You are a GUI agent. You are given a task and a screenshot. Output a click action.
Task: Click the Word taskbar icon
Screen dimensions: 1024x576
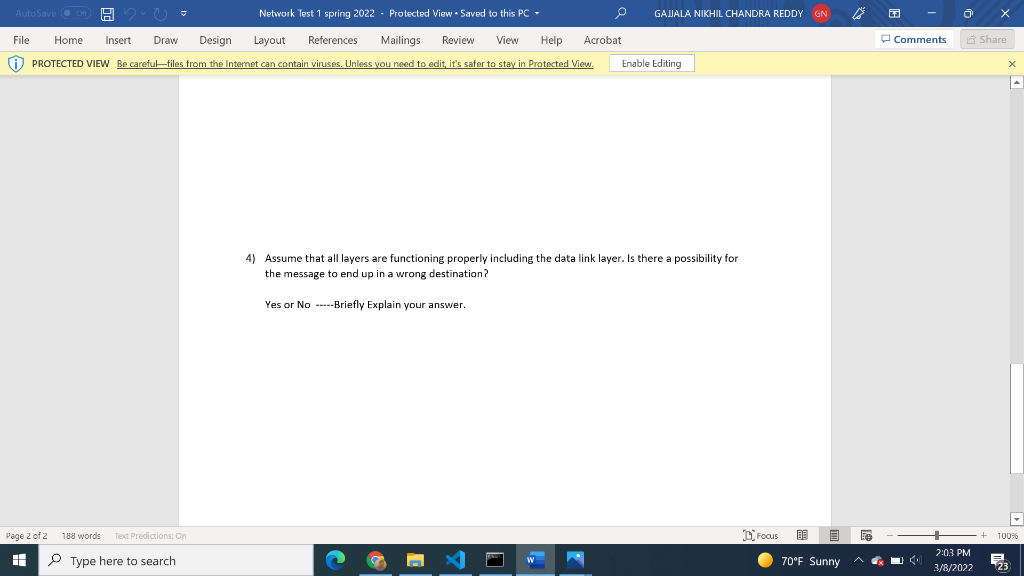point(536,560)
